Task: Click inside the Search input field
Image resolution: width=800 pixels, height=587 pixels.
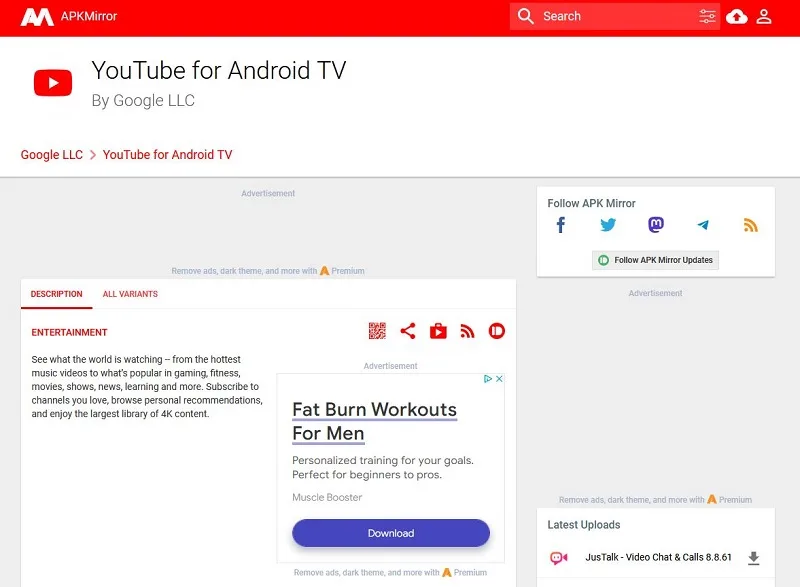Action: point(614,16)
